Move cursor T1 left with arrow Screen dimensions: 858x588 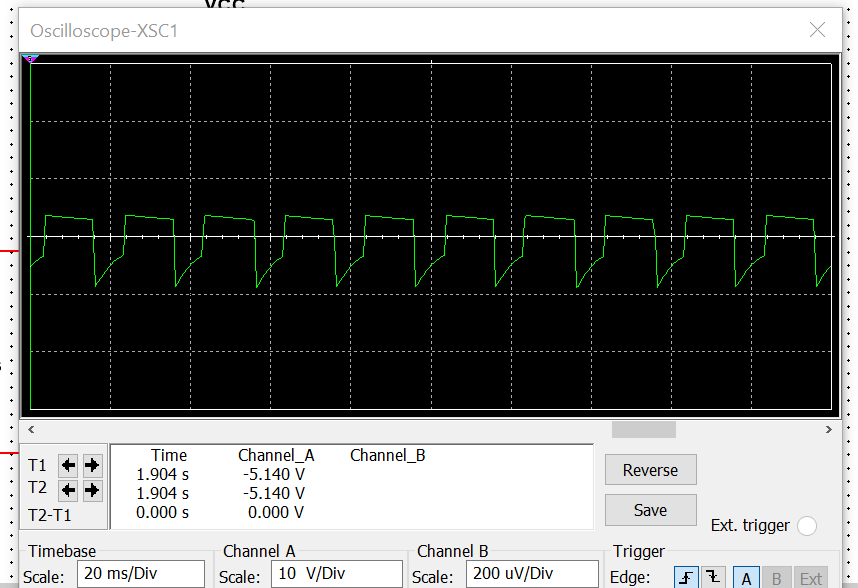tap(68, 465)
